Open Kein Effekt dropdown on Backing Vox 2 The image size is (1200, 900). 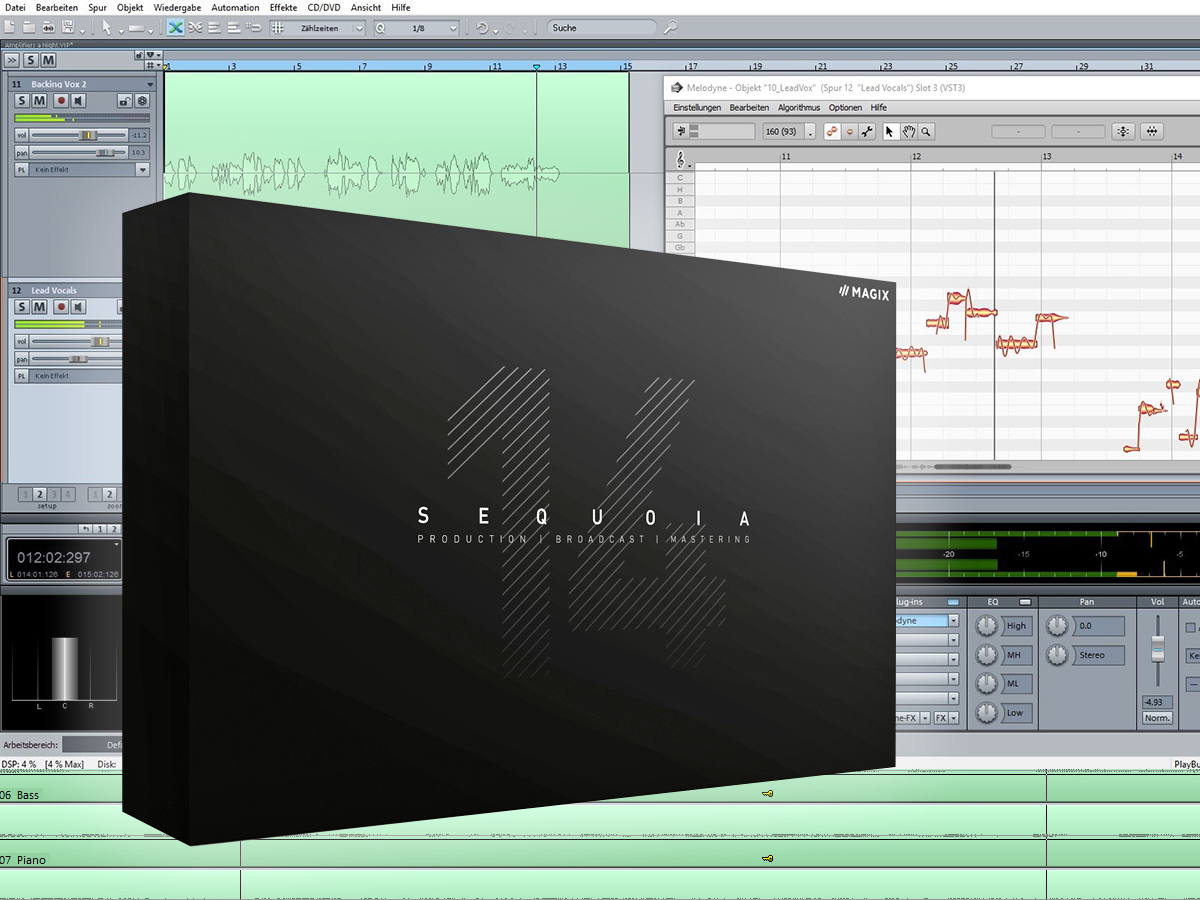(143, 170)
